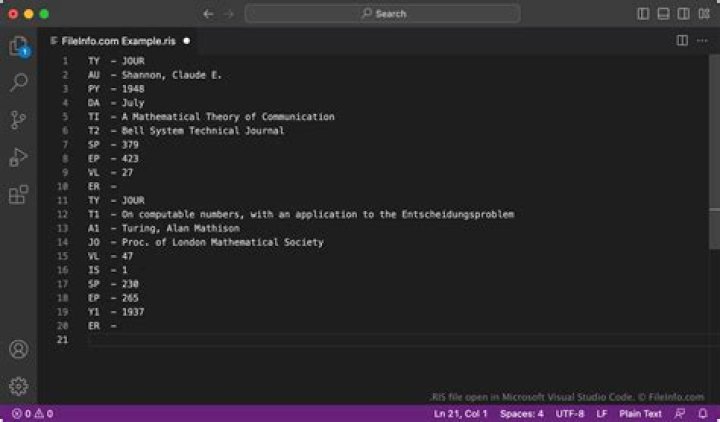
Task: Select the FileInfo.com Example.ris tab
Action: pos(118,41)
